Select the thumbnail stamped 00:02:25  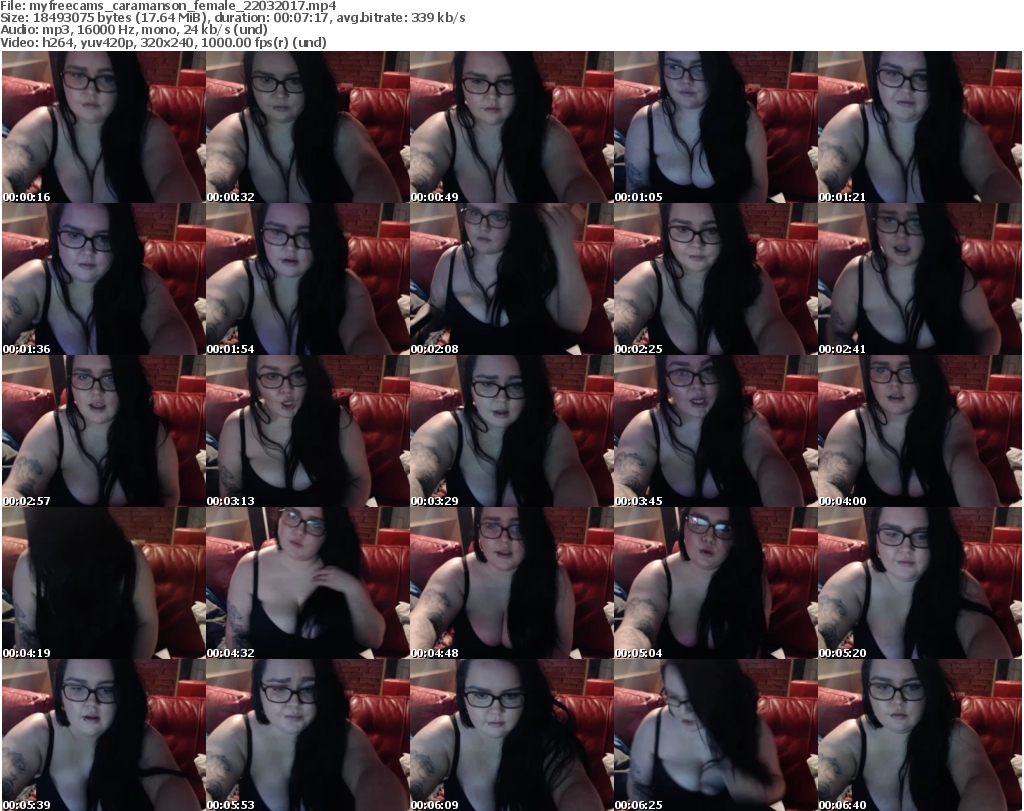(716, 279)
